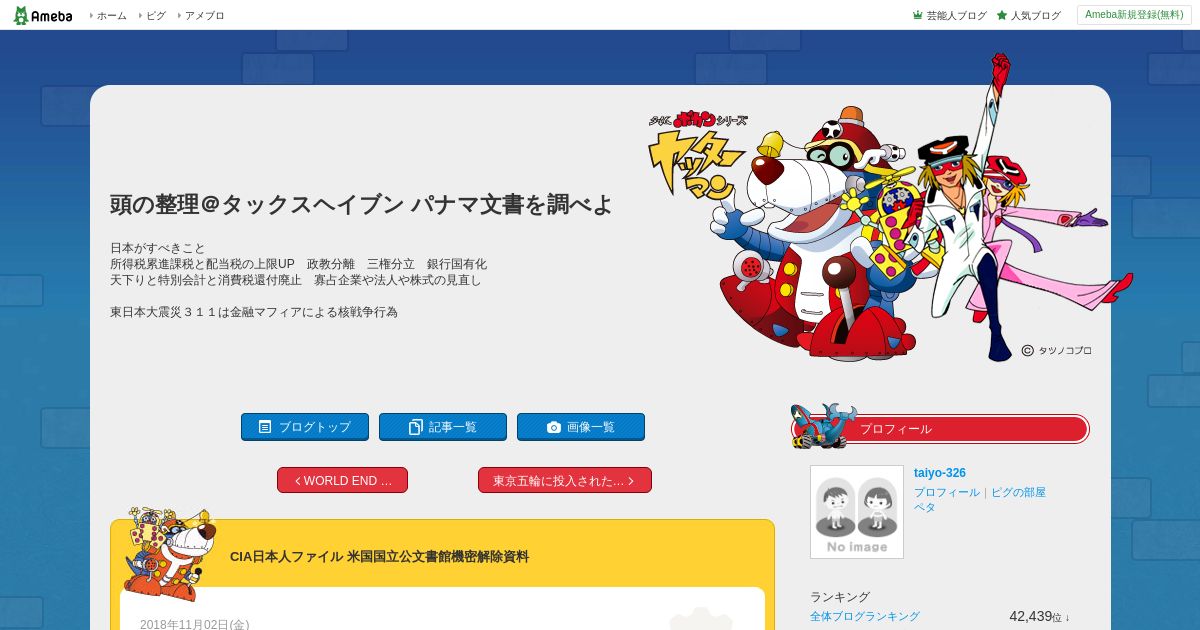Open 画像一覧 gallery

point(581,427)
